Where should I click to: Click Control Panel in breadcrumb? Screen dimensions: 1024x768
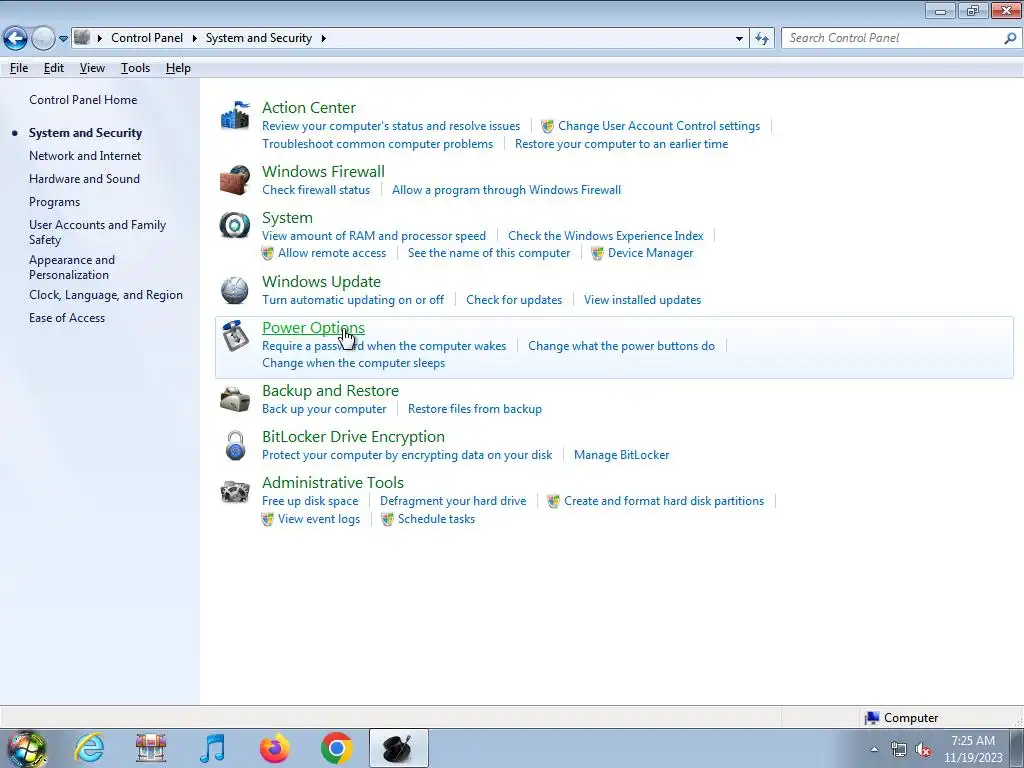click(147, 38)
